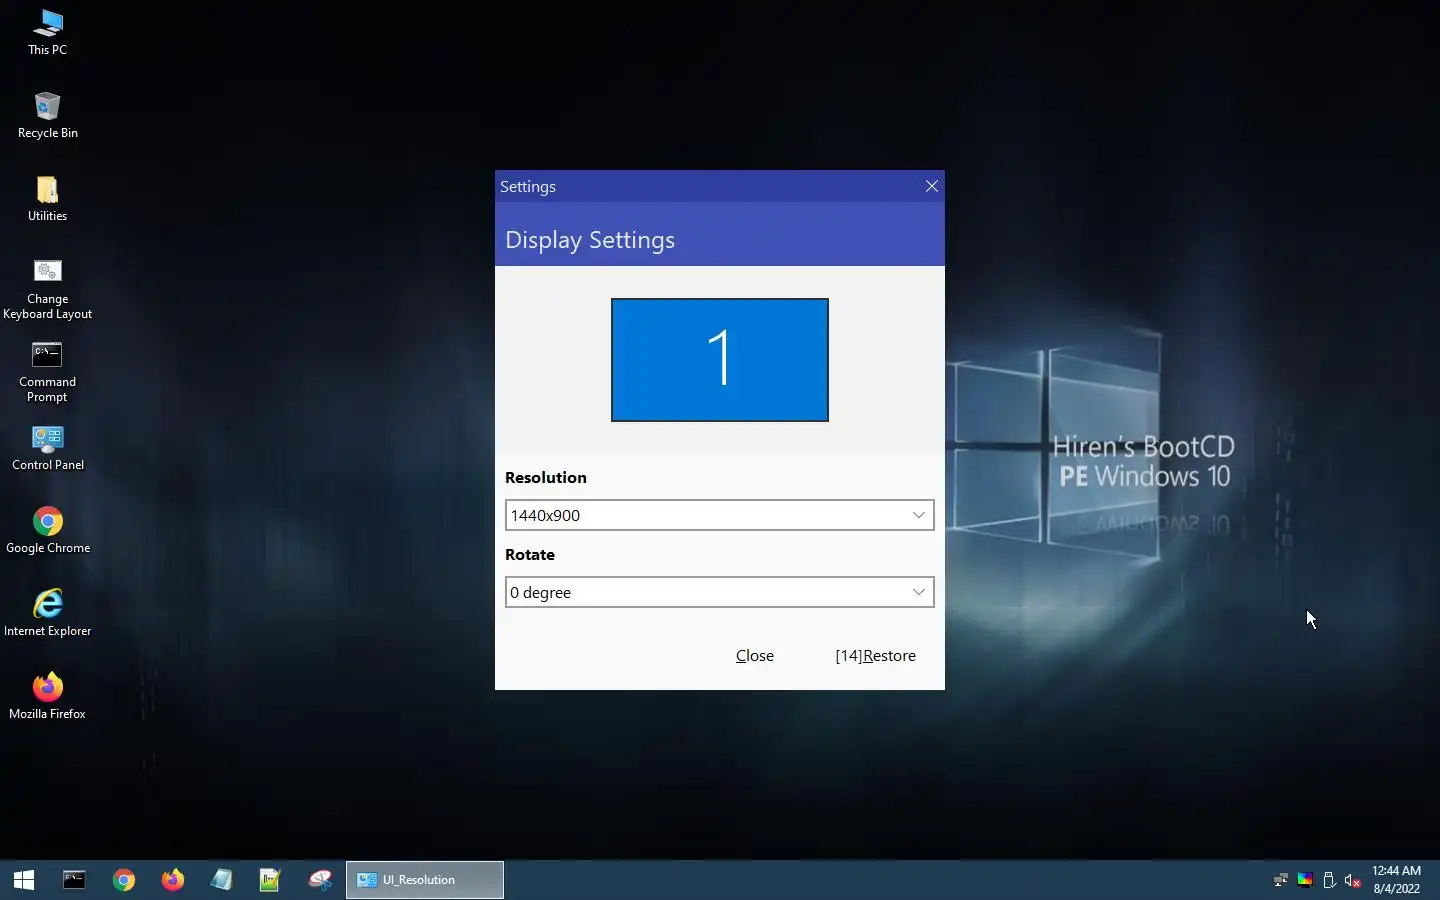This screenshot has height=900, width=1440.
Task: Click the colorful display tray icon
Action: 1305,880
